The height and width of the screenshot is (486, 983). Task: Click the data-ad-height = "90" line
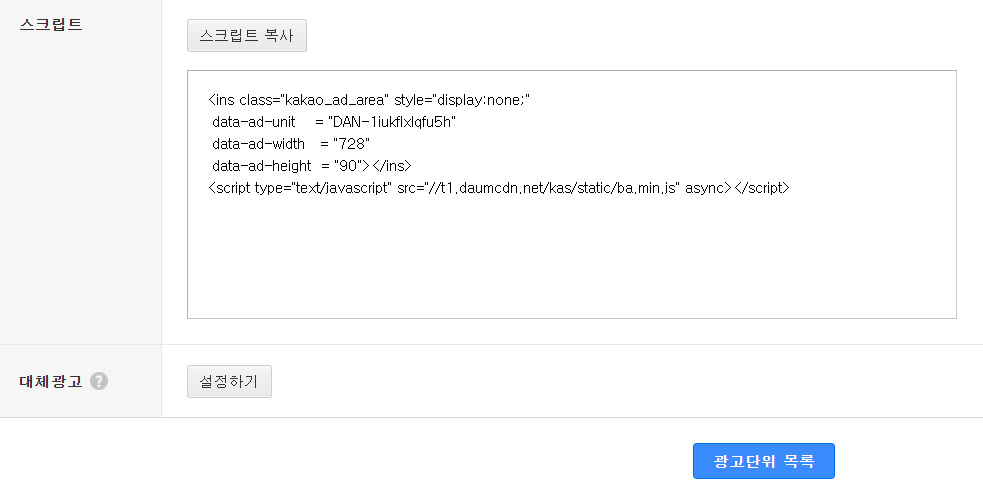click(312, 166)
